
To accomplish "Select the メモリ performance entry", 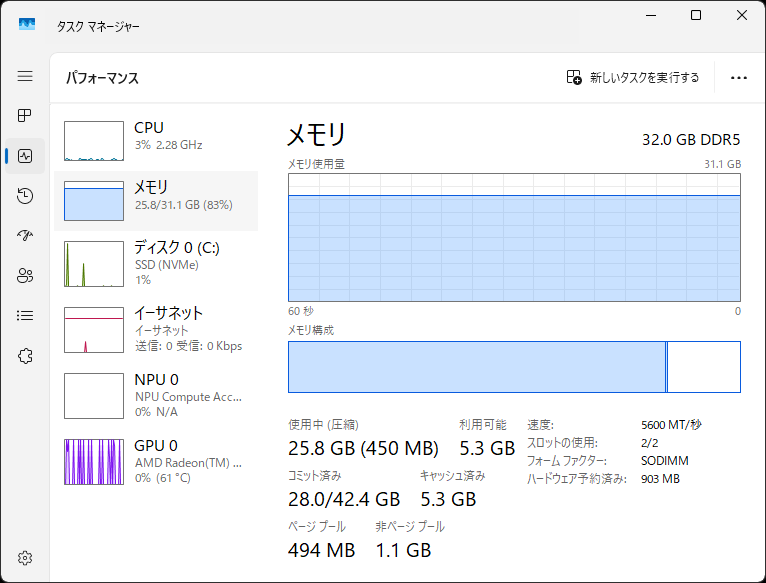I will 156,201.
